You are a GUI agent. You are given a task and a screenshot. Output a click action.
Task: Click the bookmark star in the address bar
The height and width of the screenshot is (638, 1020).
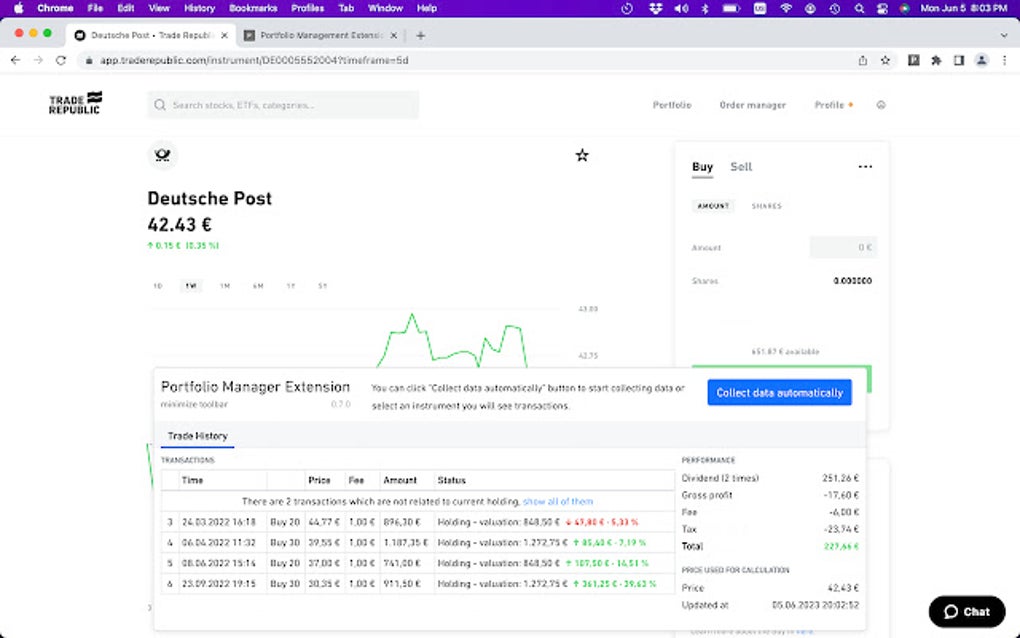tap(884, 60)
